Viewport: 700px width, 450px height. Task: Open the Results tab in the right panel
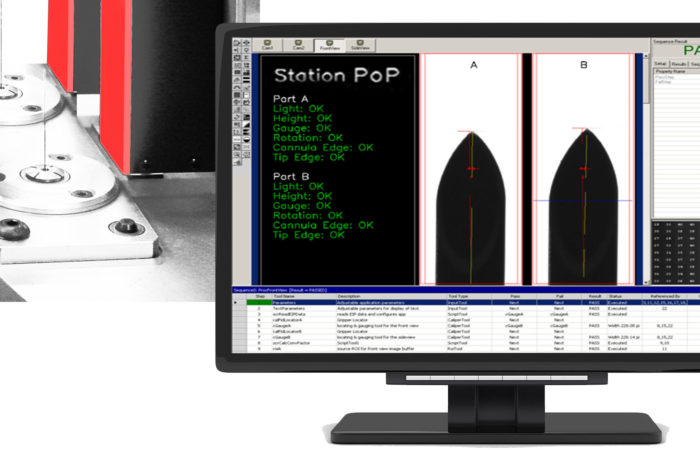pos(678,62)
